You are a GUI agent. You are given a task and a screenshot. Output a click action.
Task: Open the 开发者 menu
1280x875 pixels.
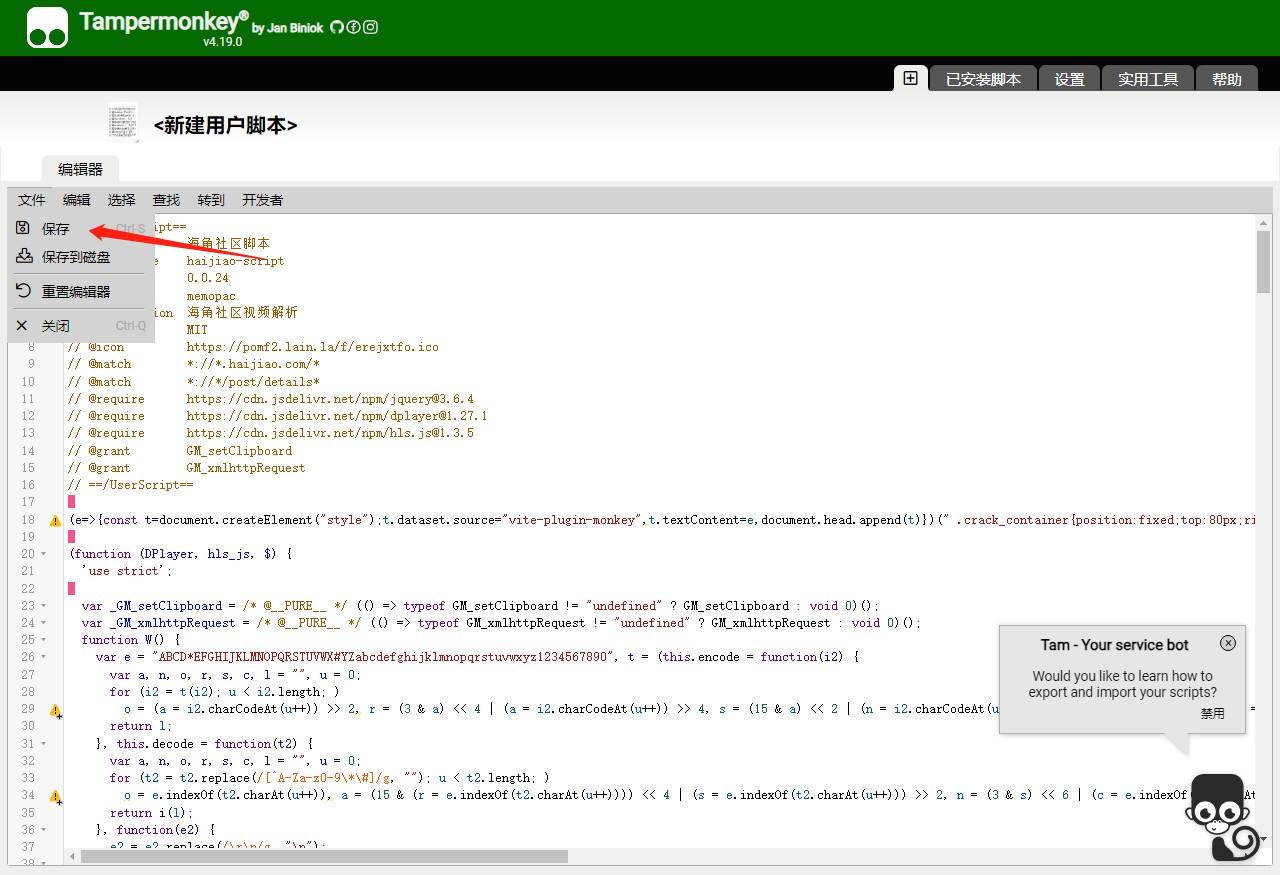(x=262, y=200)
